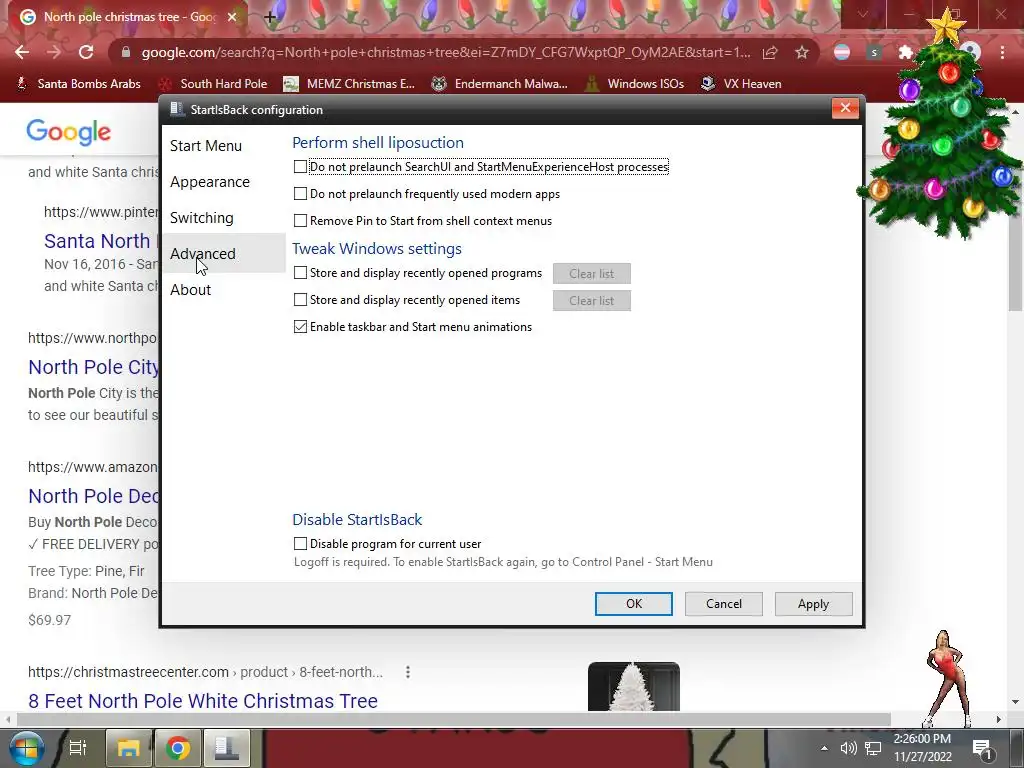
Task: Enable Remove Pin to Start from context menus
Action: click(x=300, y=221)
